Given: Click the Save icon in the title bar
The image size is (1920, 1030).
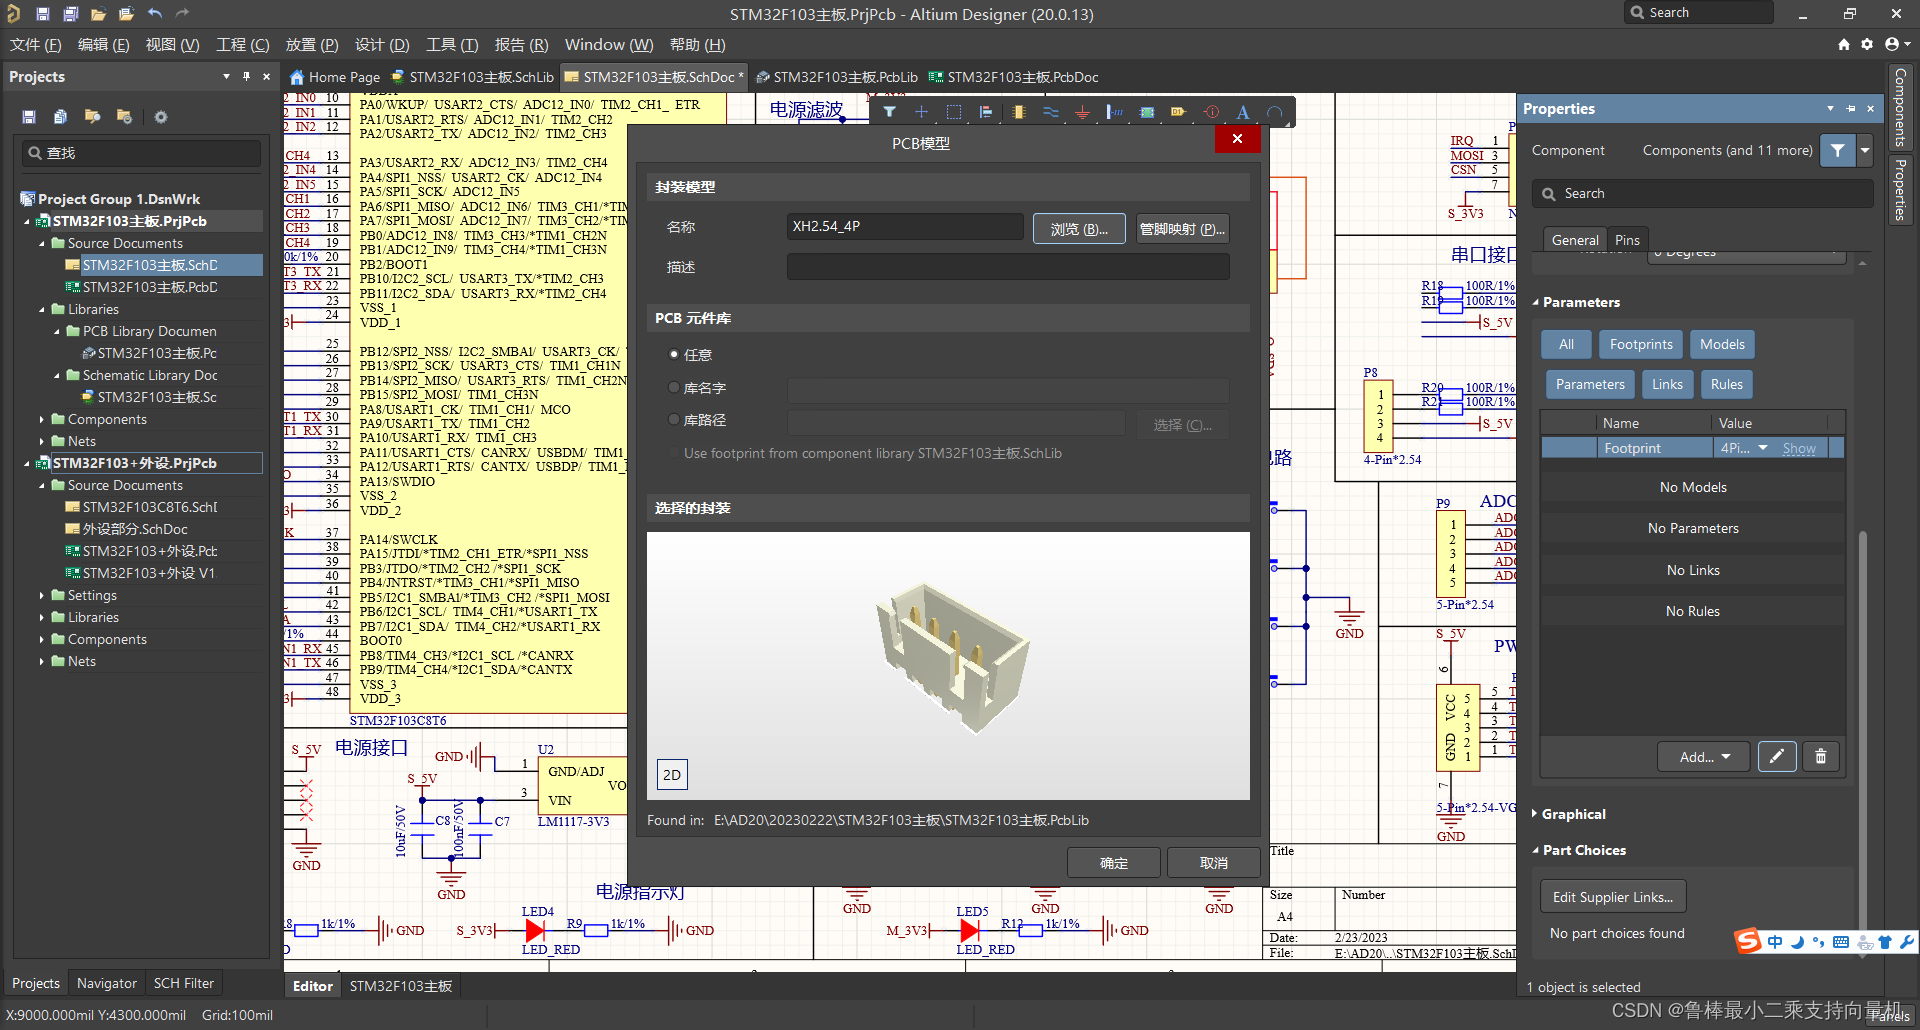Looking at the screenshot, I should point(43,14).
